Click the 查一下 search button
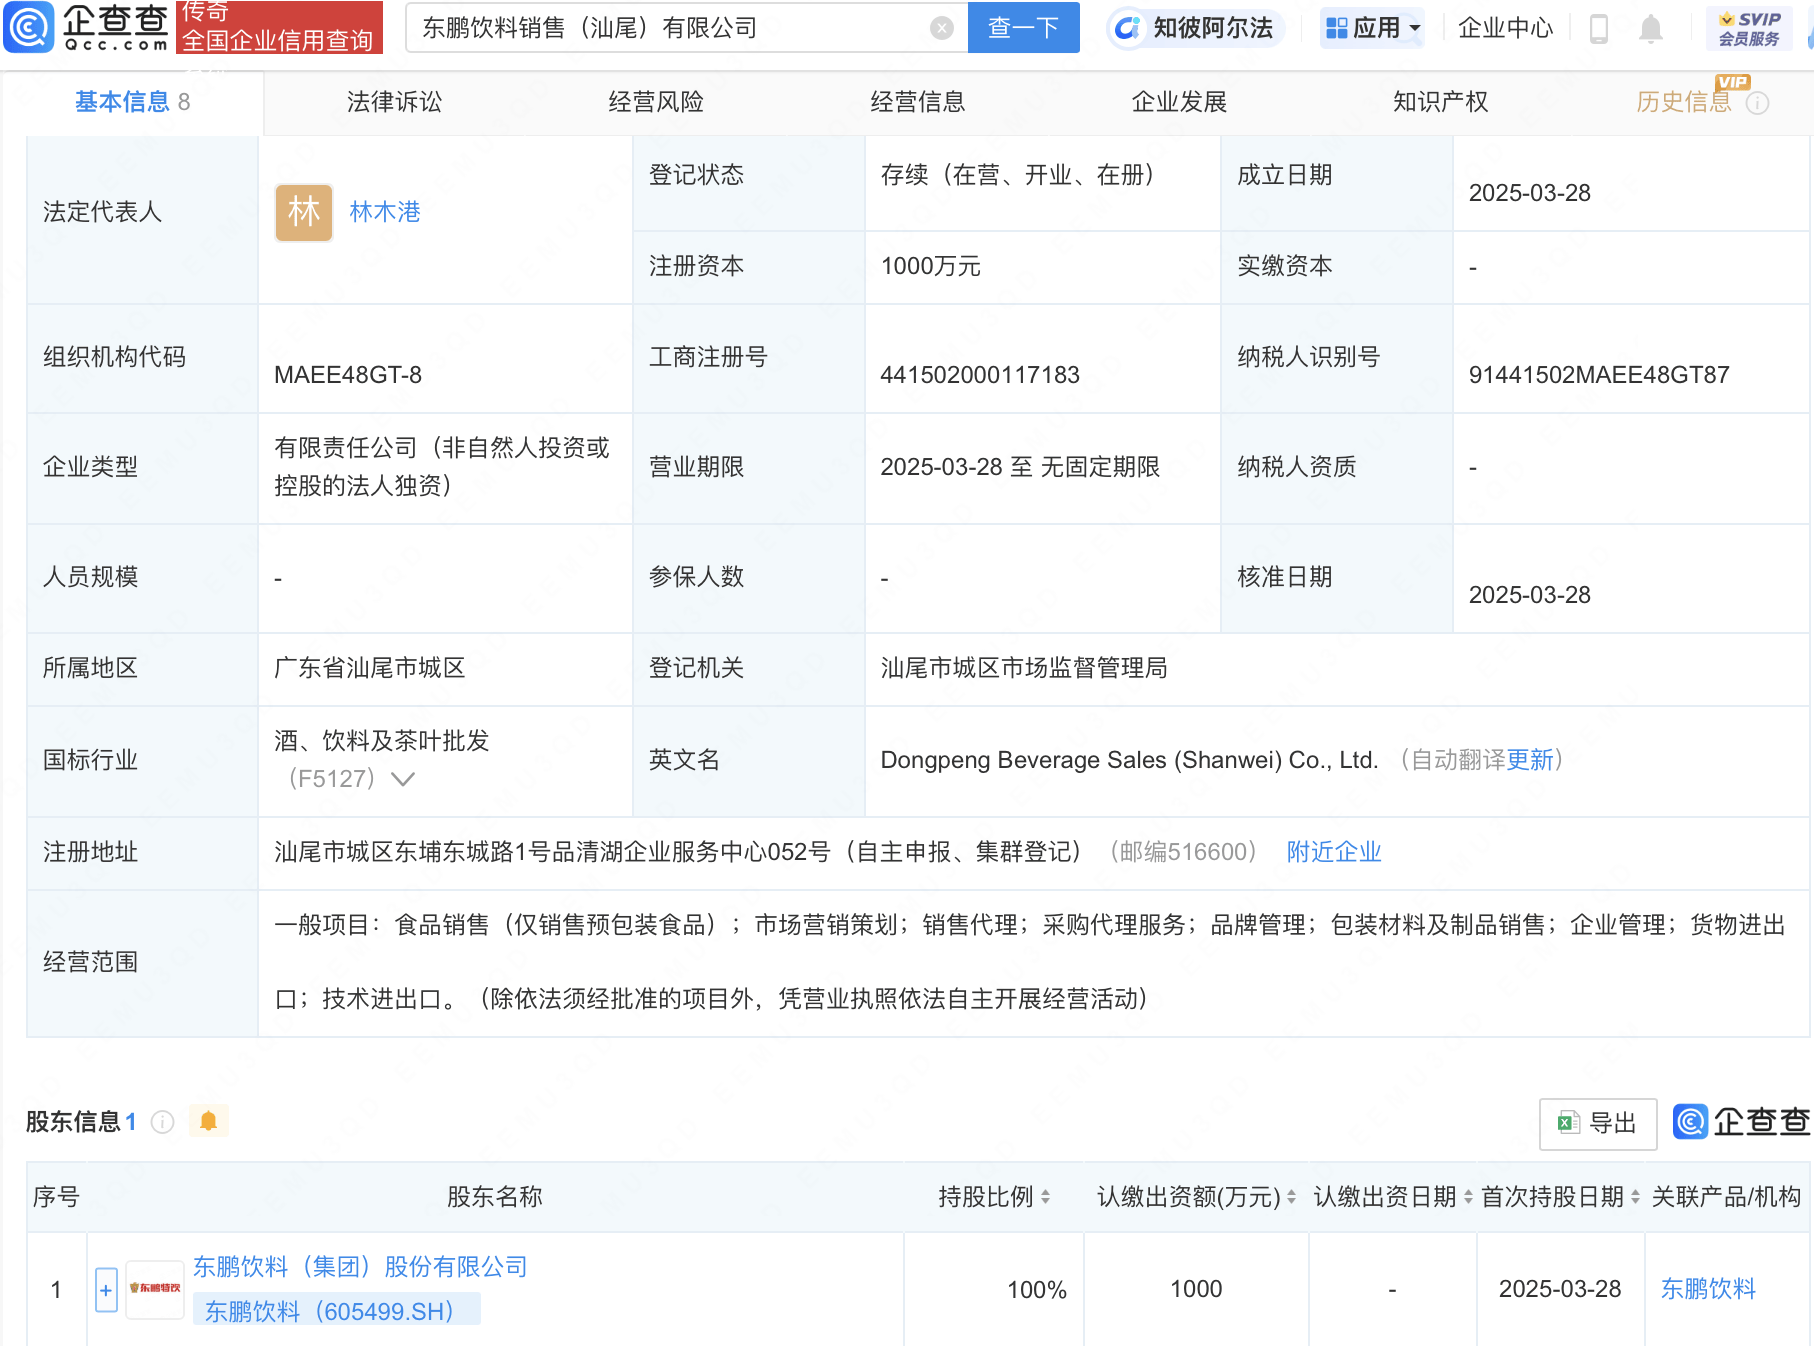This screenshot has width=1814, height=1346. point(1023,28)
